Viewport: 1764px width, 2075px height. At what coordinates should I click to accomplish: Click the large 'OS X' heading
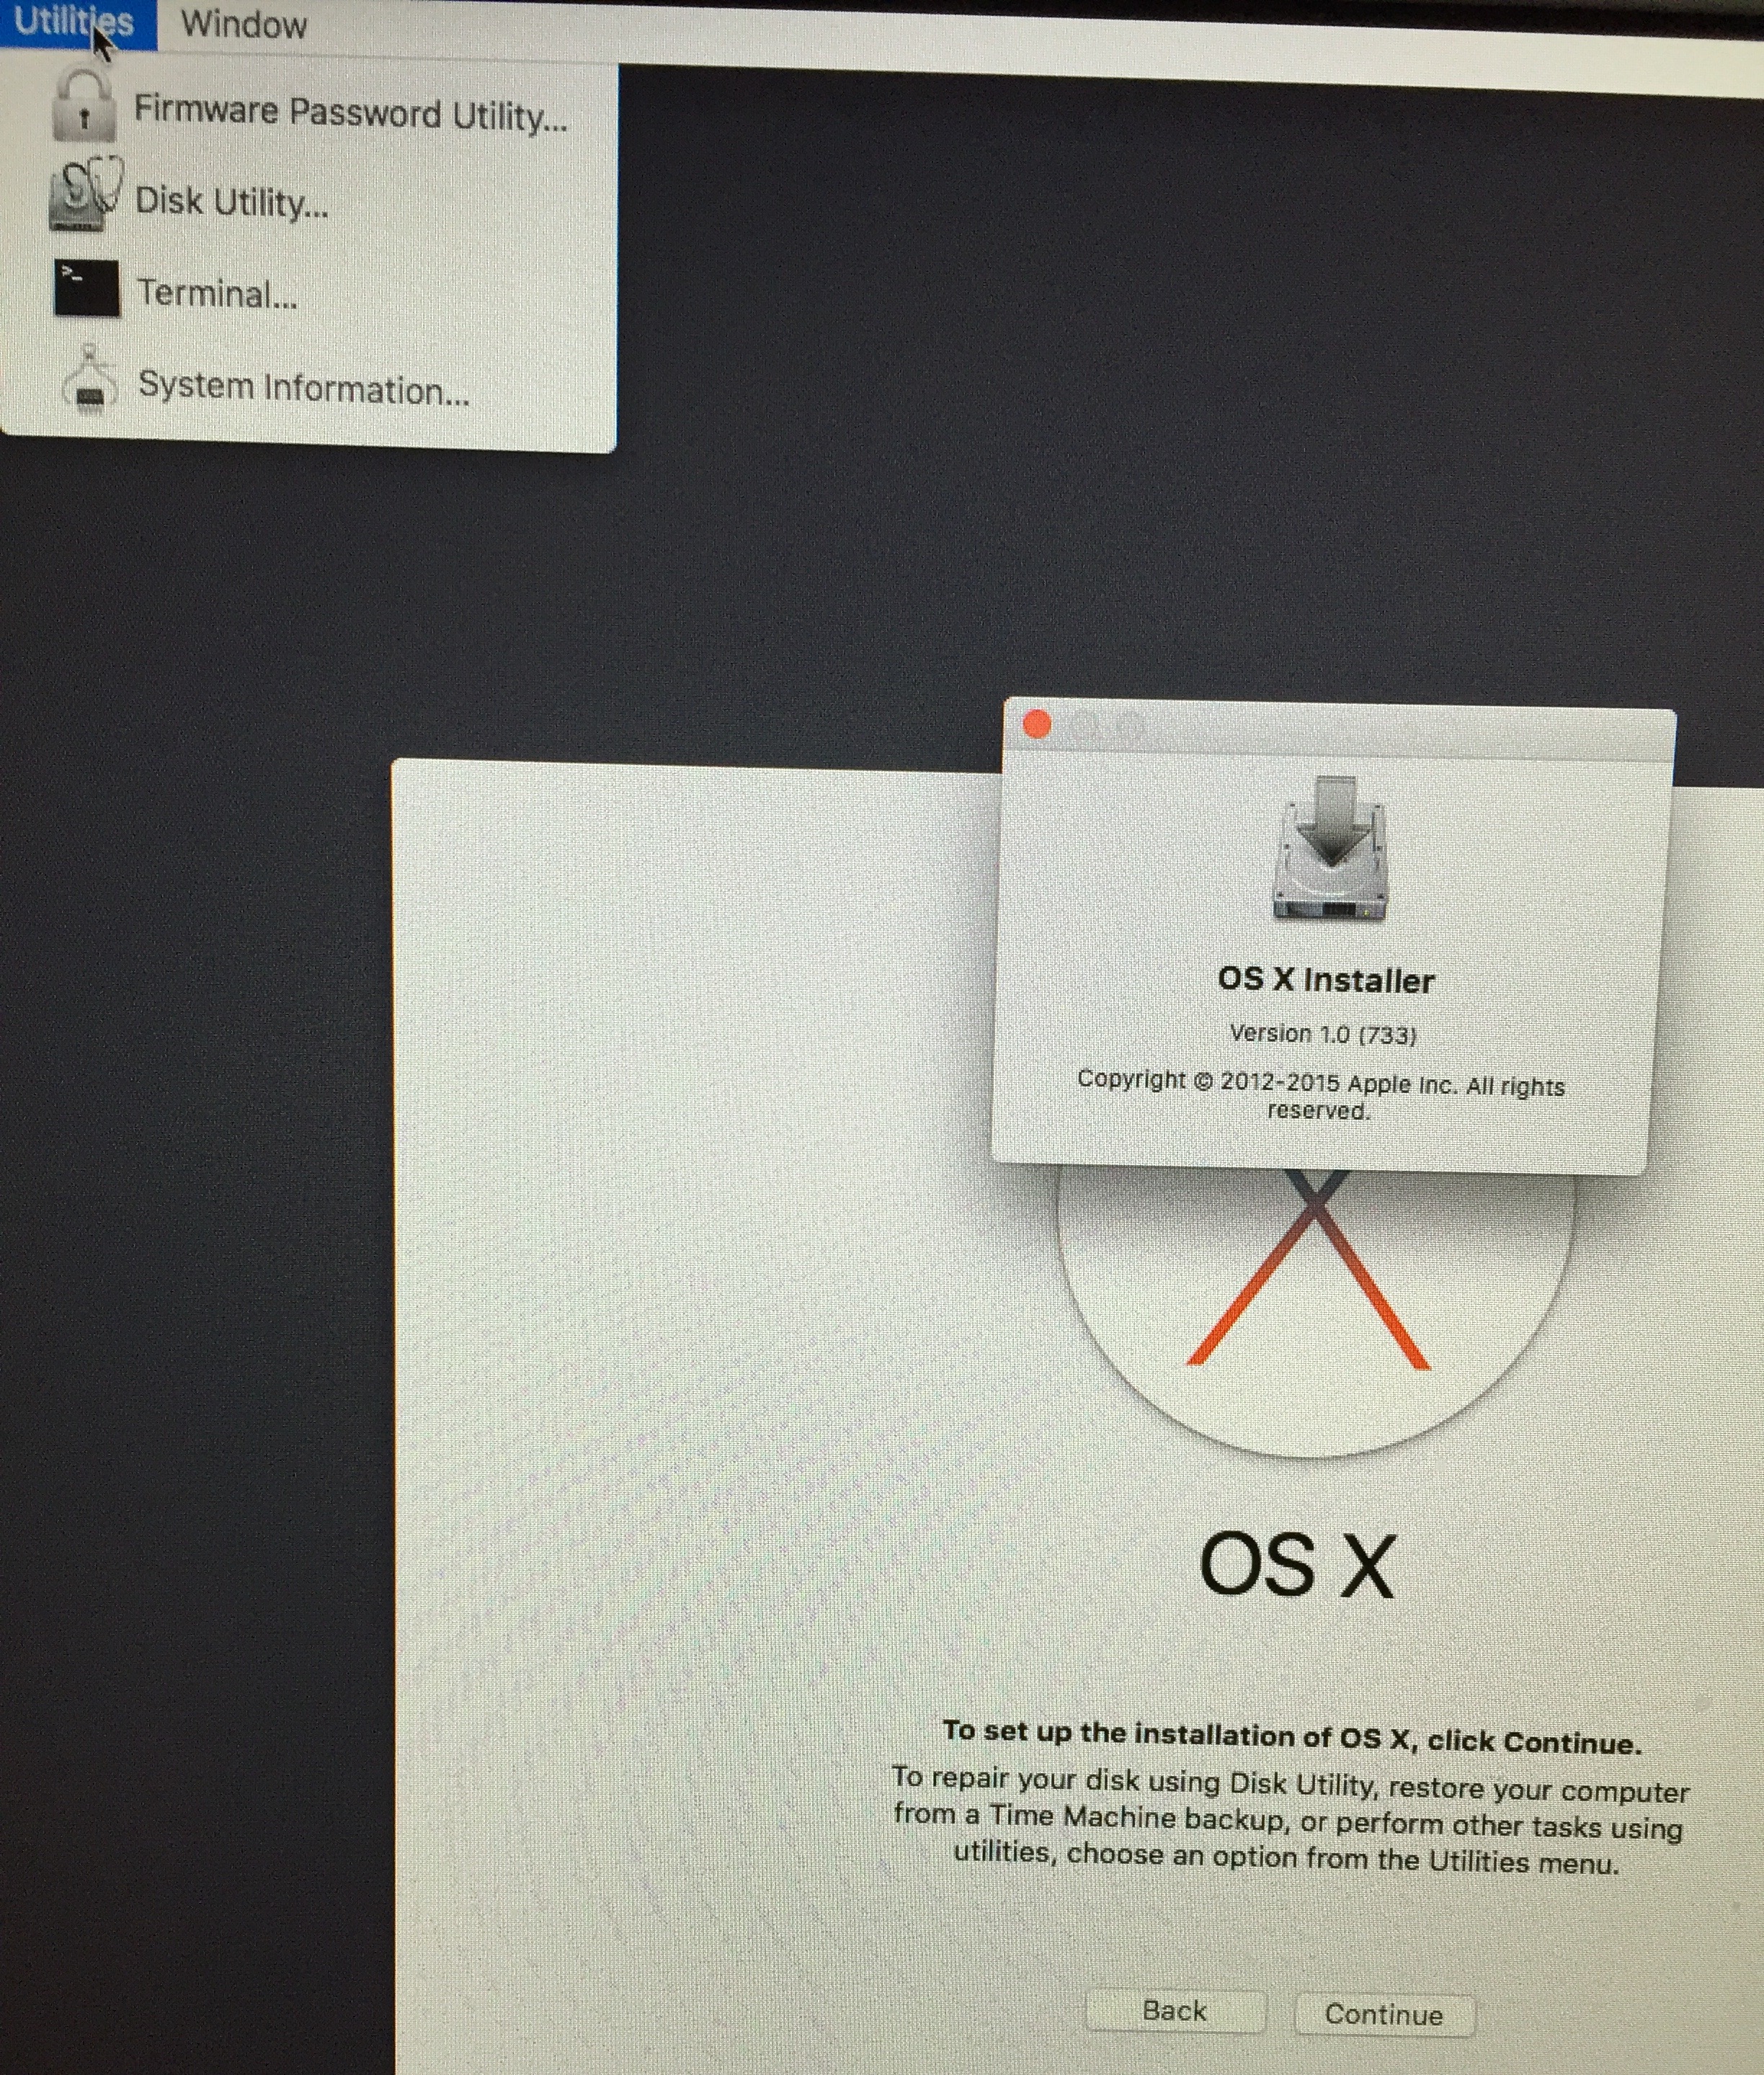click(x=1296, y=1565)
